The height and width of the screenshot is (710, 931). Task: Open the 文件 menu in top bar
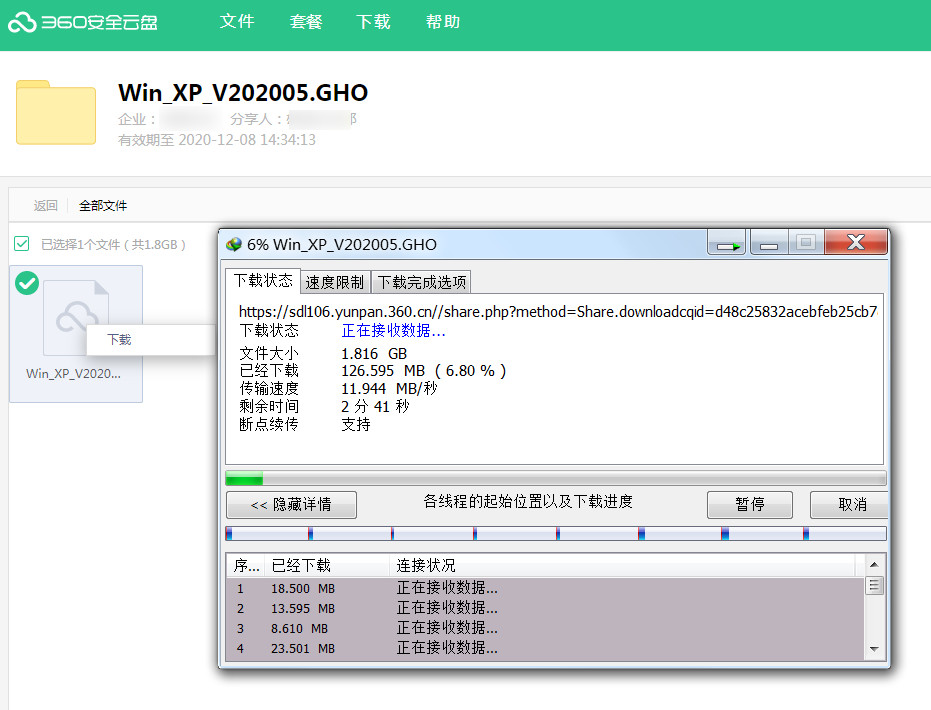(237, 22)
